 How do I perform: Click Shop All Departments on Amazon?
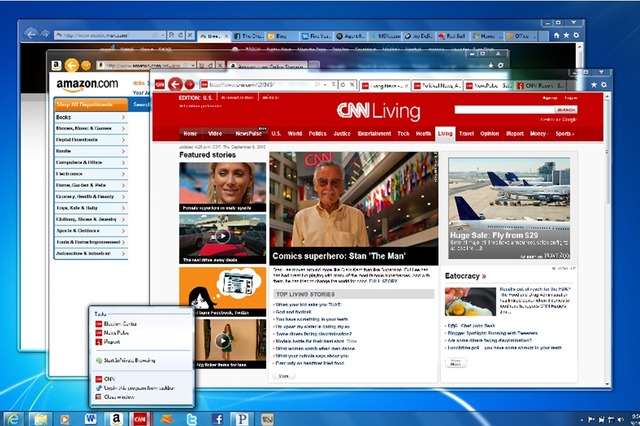tap(91, 105)
